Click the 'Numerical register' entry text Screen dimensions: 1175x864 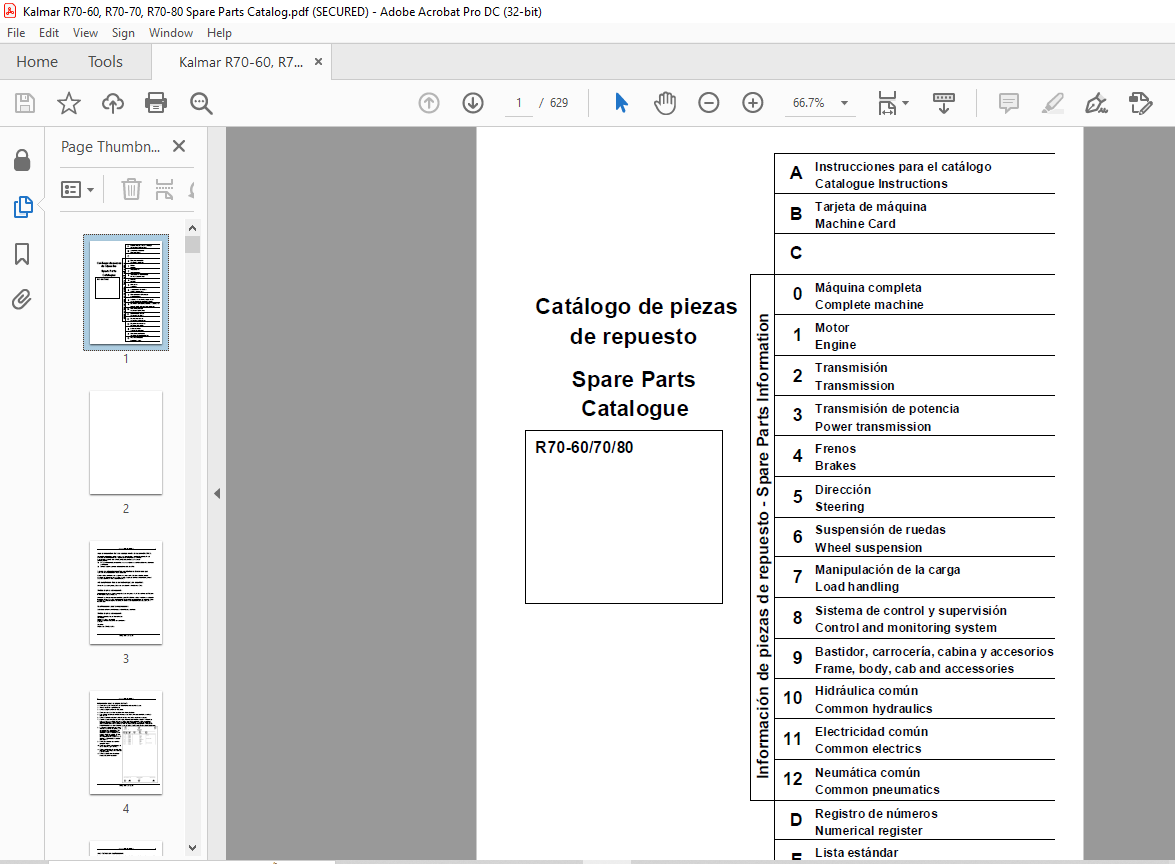pyautogui.click(x=868, y=830)
